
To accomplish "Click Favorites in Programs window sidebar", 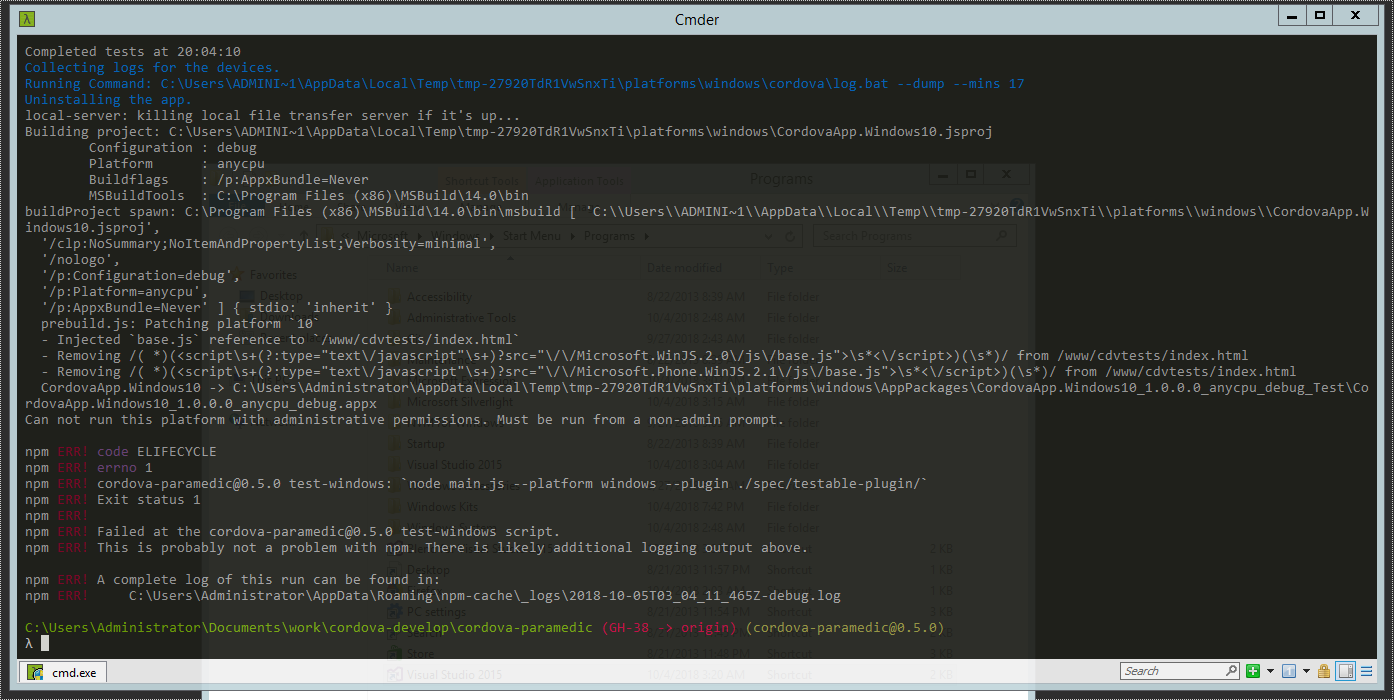I will [272, 274].
